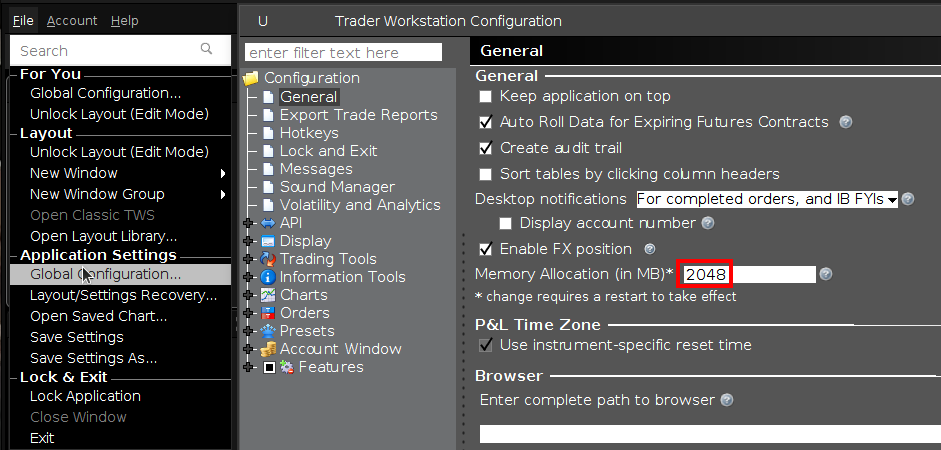941x450 pixels.
Task: Check the Display account number box
Action: 506,224
